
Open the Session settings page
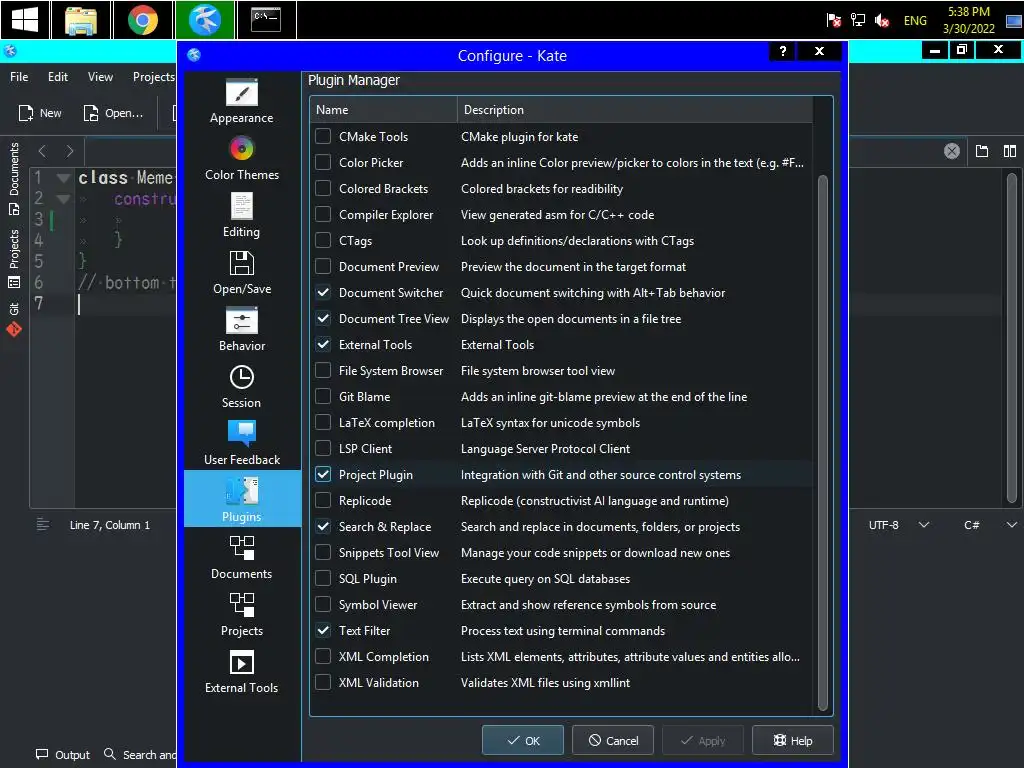tap(242, 386)
